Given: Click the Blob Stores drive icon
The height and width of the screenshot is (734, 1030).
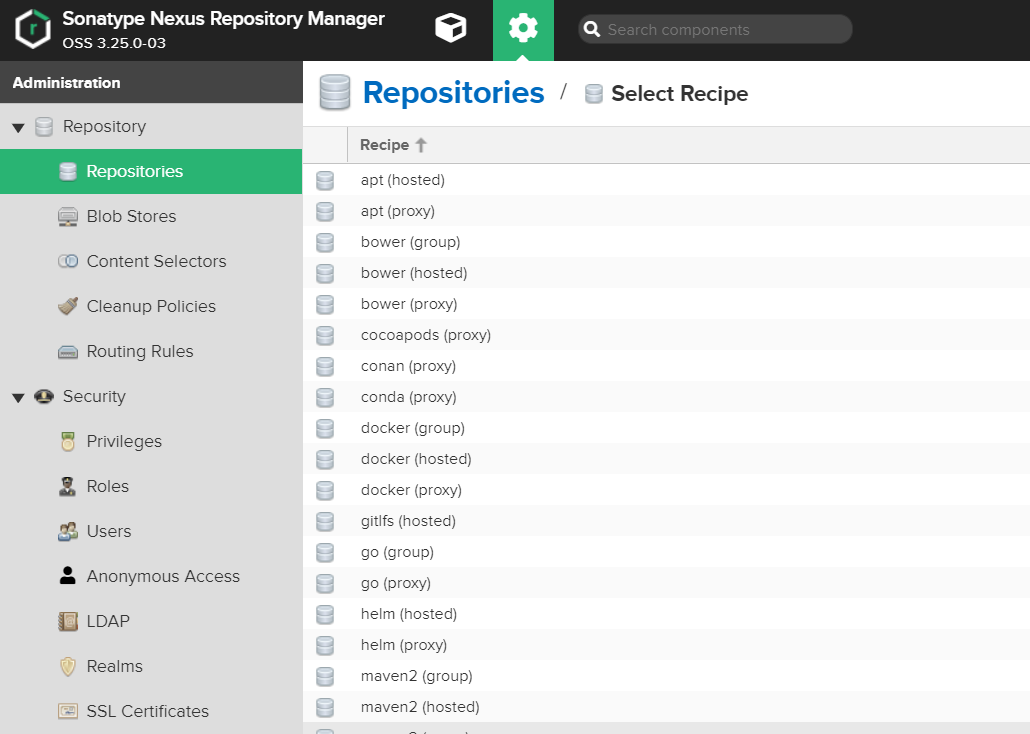Looking at the screenshot, I should [x=68, y=216].
